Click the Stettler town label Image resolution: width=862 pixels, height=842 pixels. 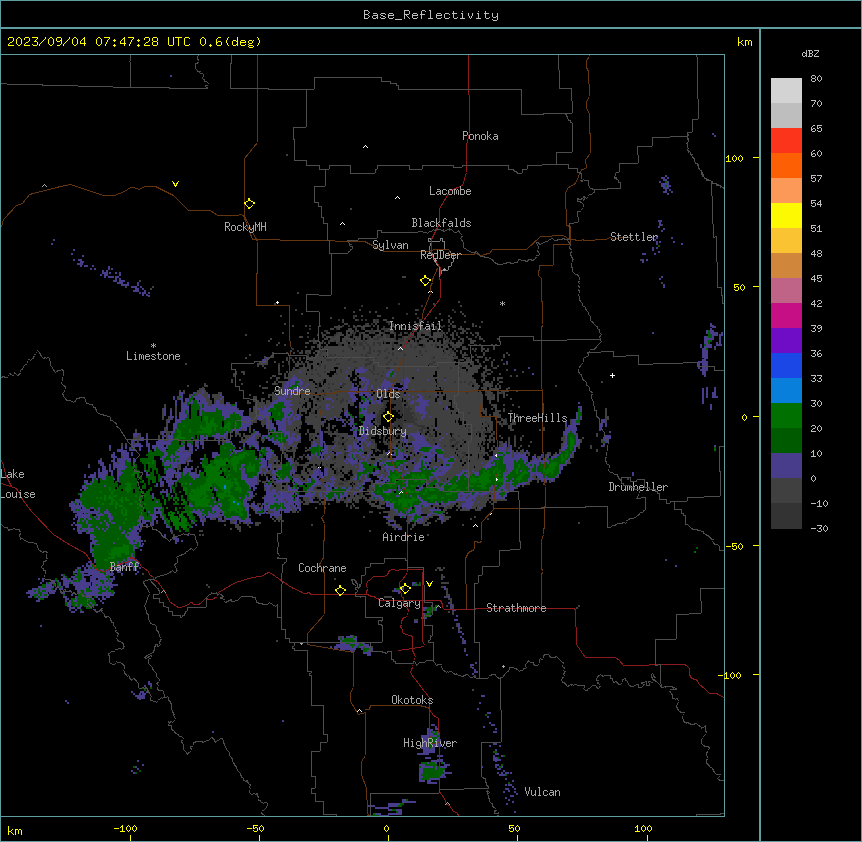click(x=634, y=237)
